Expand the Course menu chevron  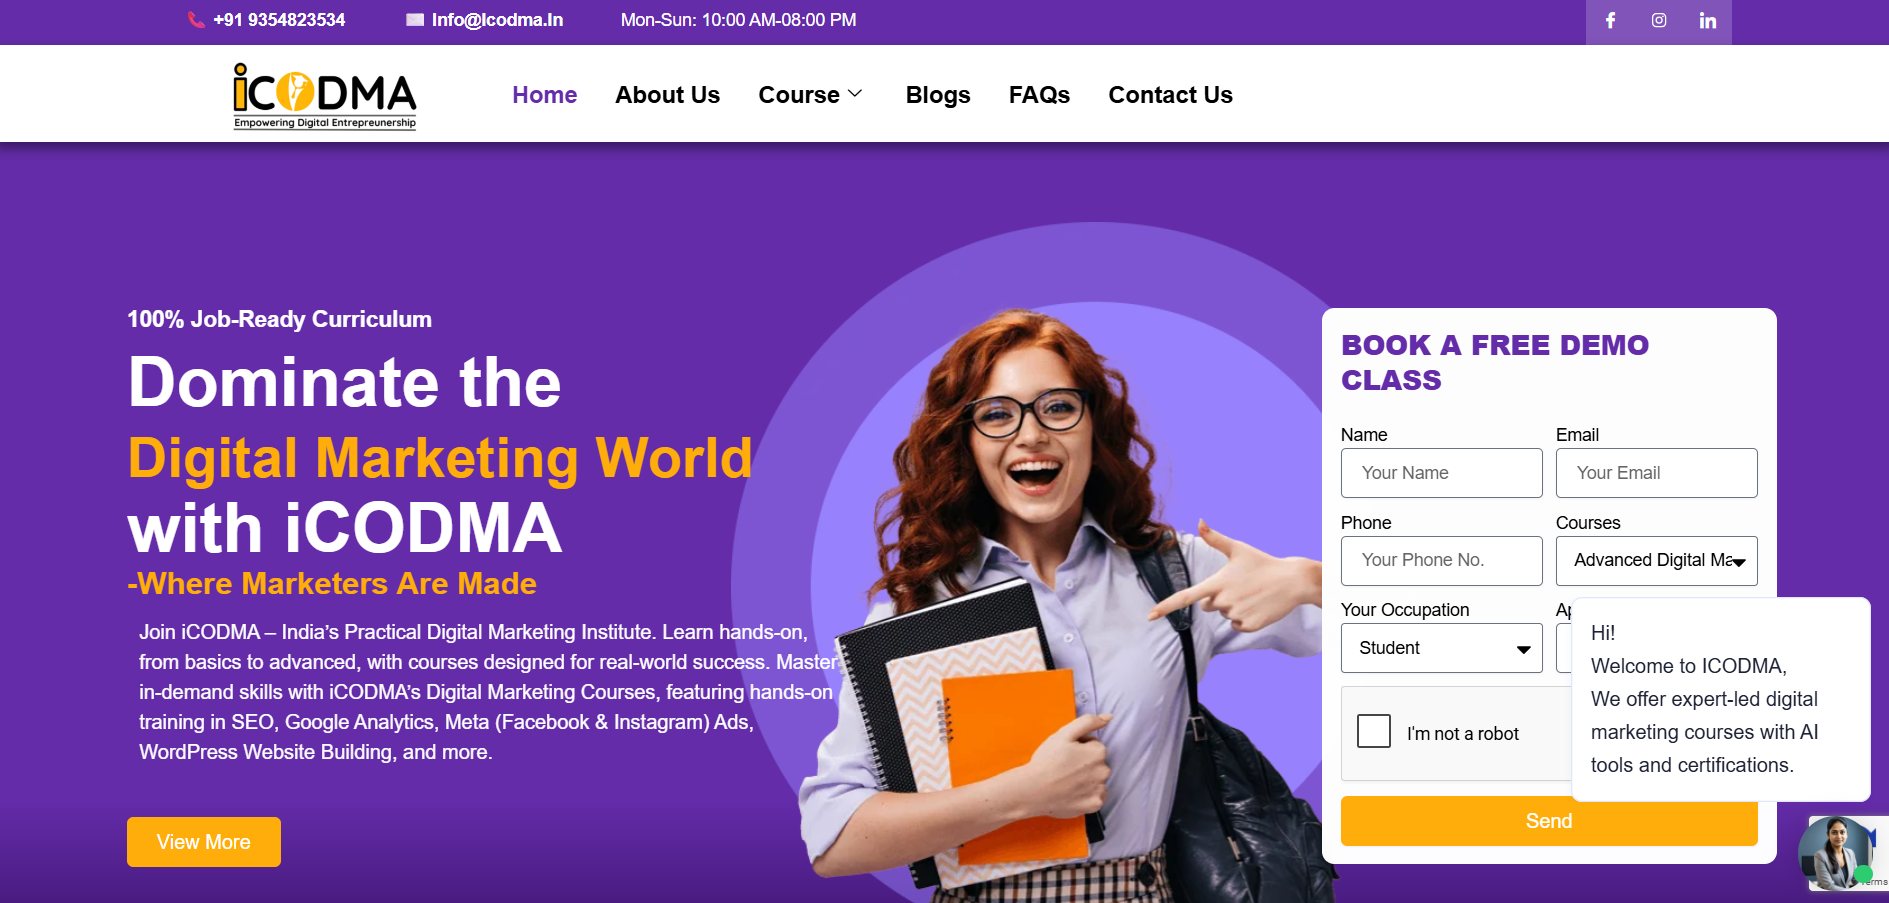855,94
